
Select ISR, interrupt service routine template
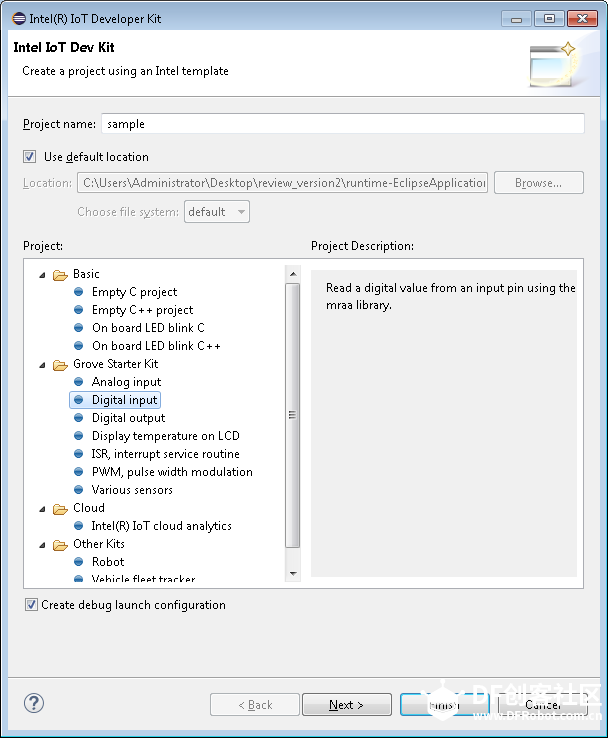coord(166,454)
